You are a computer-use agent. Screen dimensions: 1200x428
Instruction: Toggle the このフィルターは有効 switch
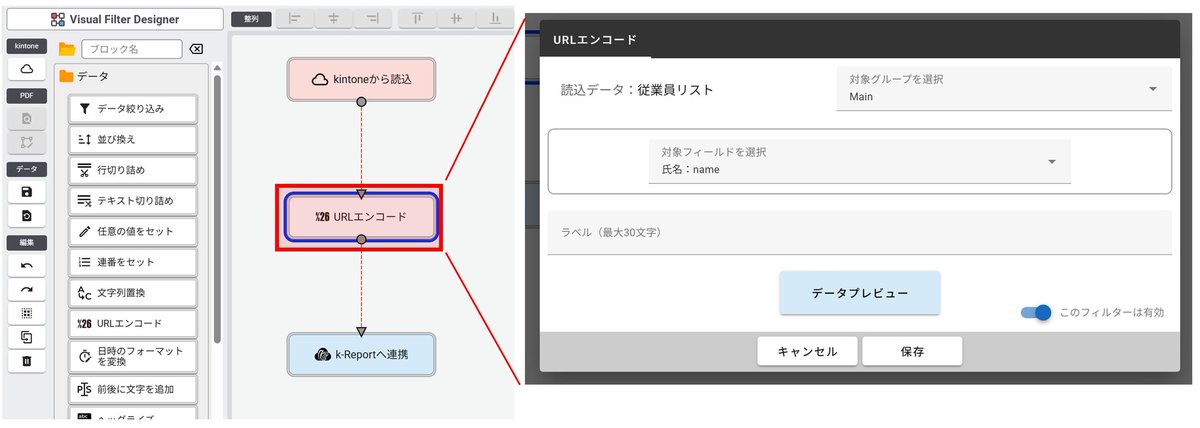pyautogui.click(x=1036, y=313)
